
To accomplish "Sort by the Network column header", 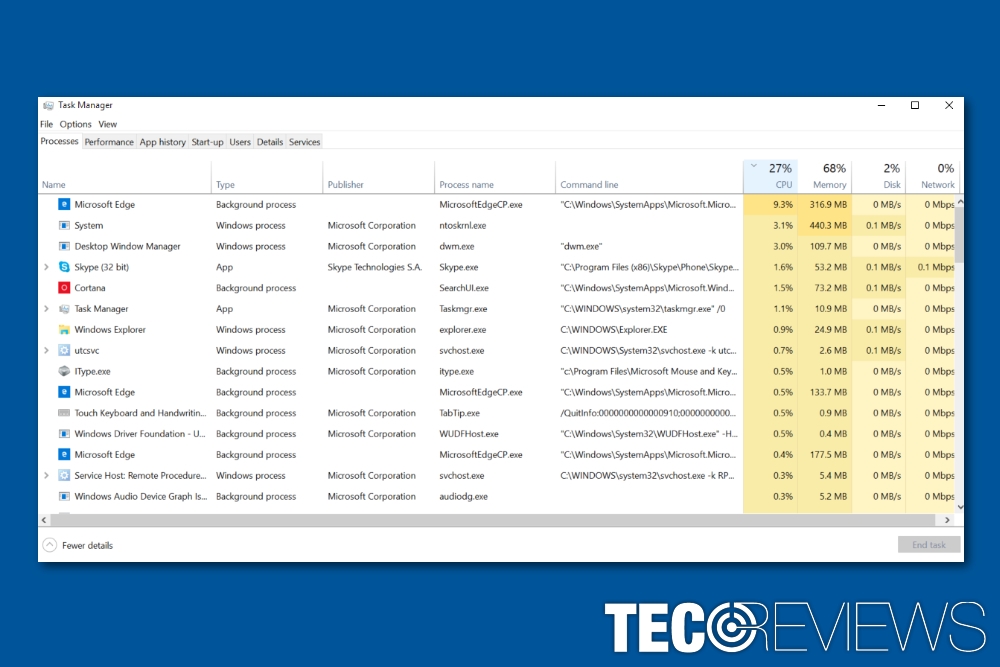I will 932,177.
